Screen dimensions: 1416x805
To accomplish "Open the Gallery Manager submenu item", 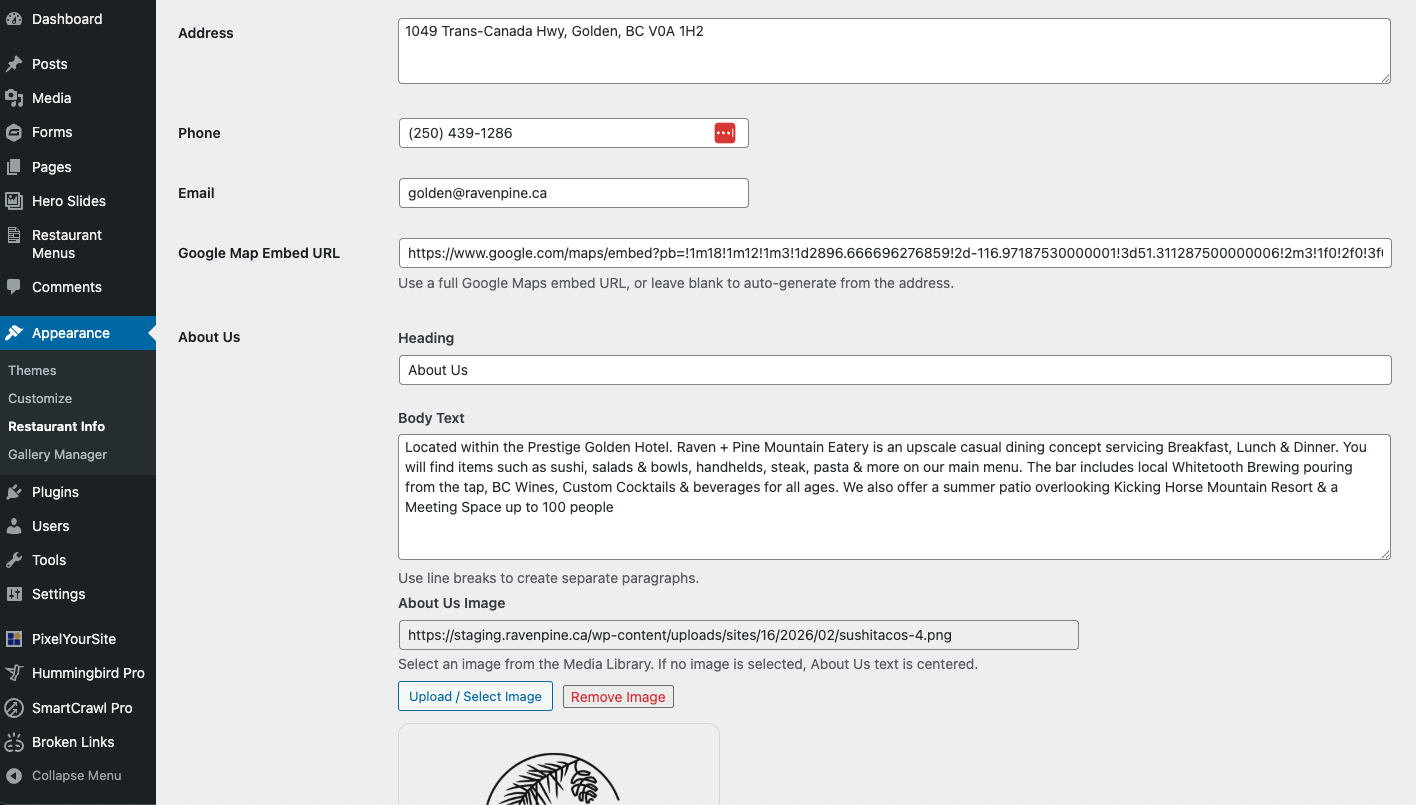I will [x=57, y=454].
